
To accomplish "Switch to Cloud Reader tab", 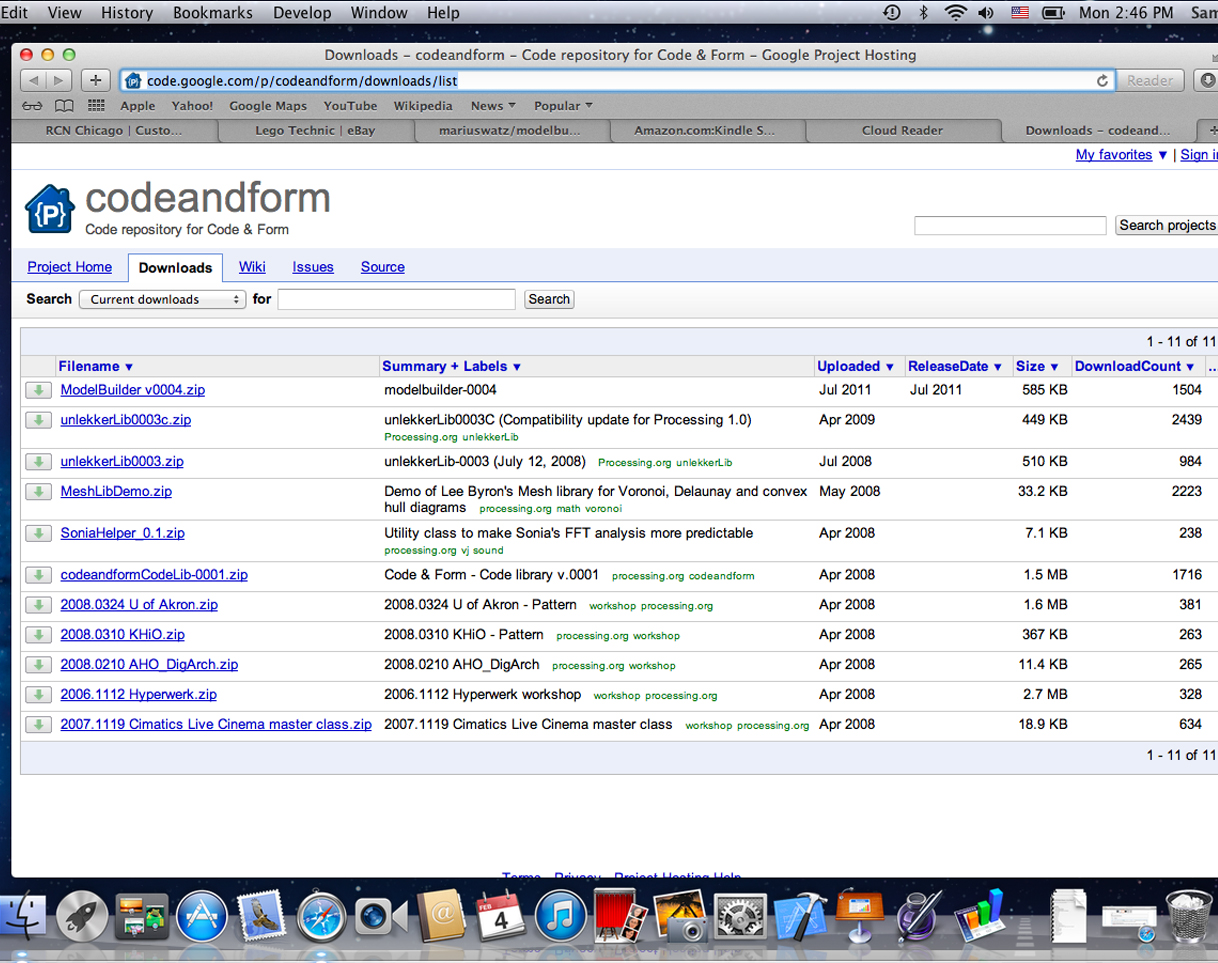I will pyautogui.click(x=902, y=131).
